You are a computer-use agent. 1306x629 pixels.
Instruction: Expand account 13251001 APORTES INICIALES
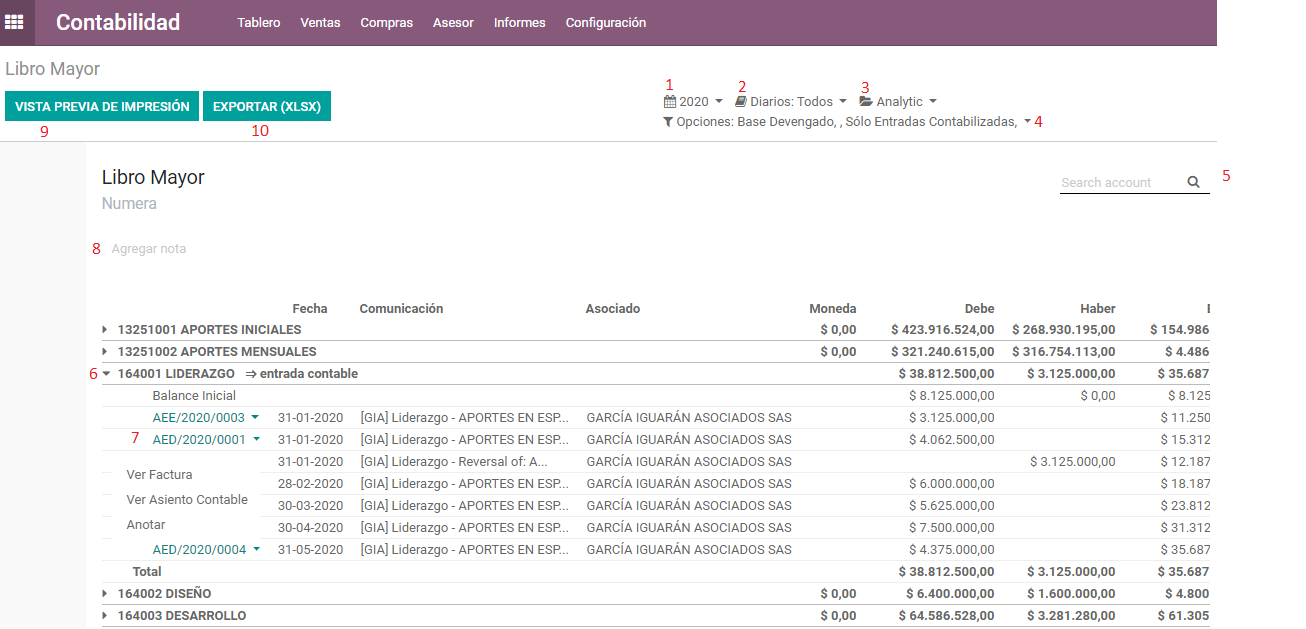coord(105,329)
